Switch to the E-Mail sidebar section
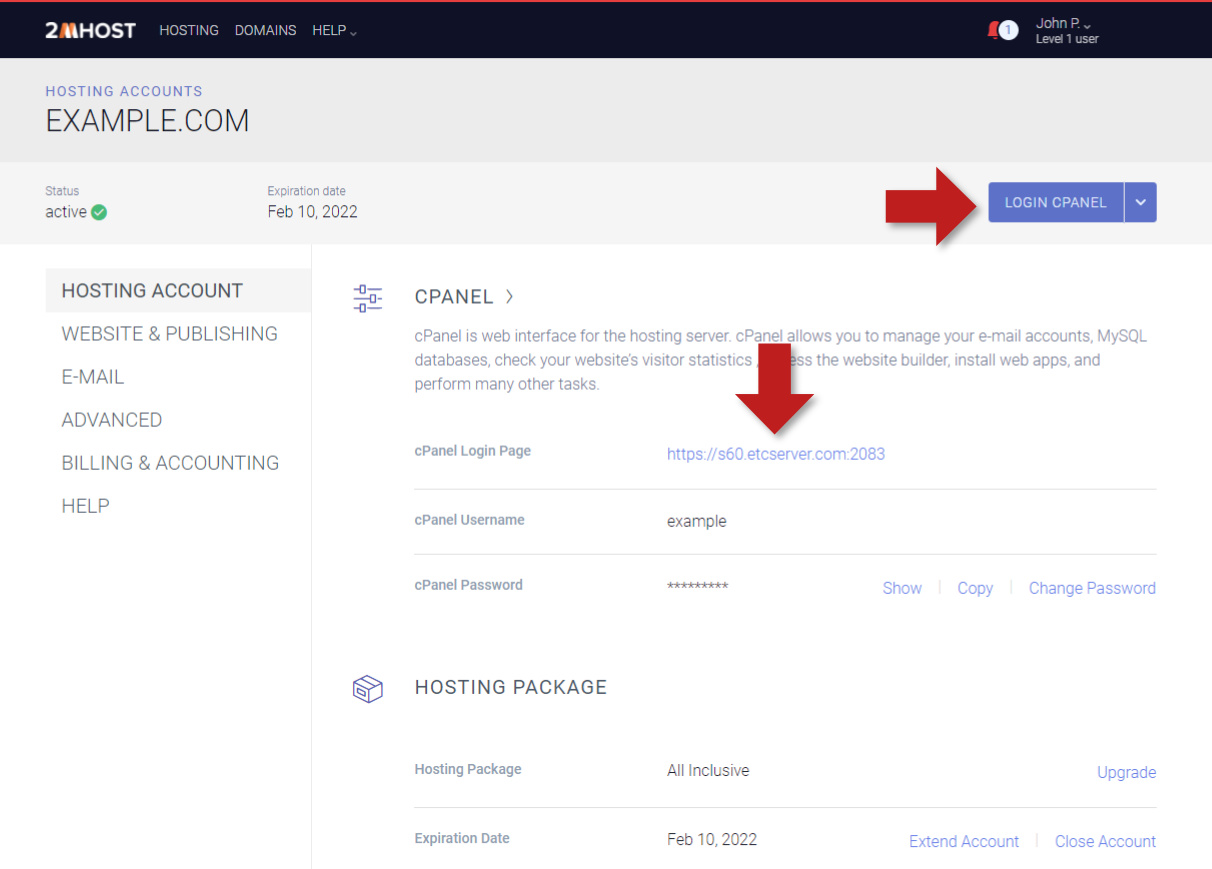 point(93,377)
